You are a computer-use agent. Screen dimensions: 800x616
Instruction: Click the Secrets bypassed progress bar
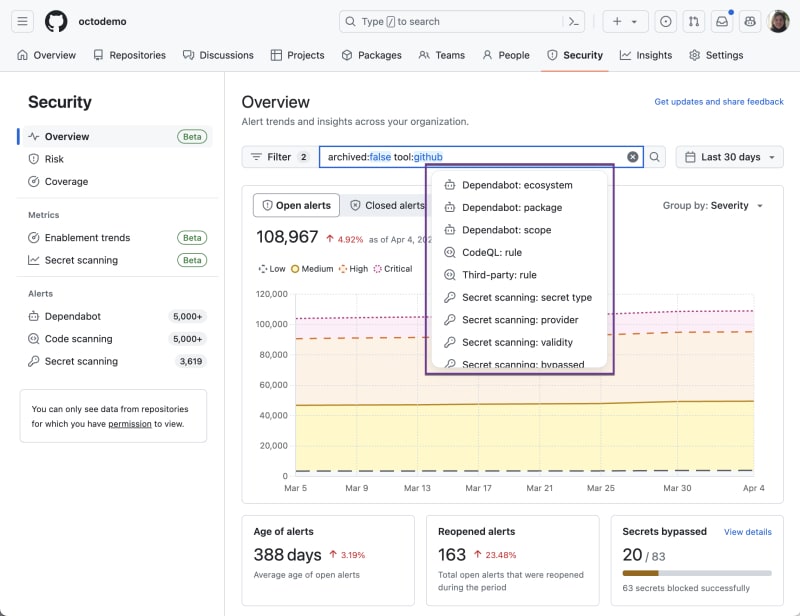pos(696,573)
